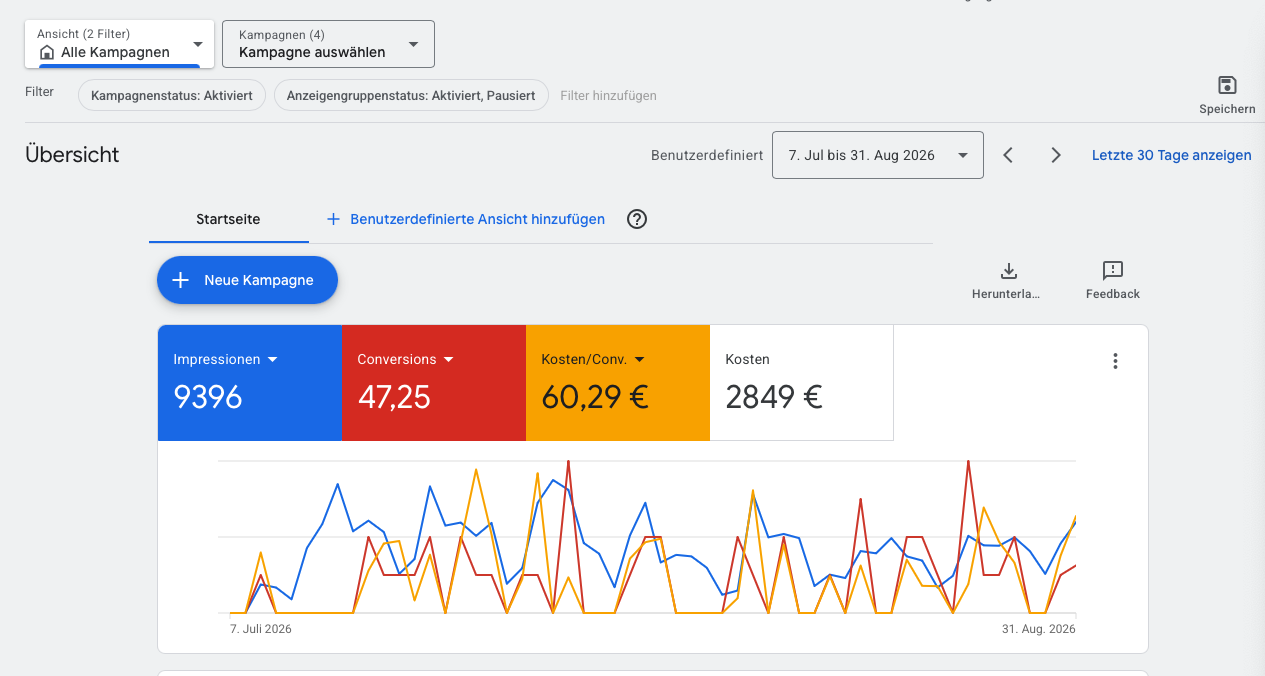Click the Übersicht page heading
Viewport: 1265px width, 676px height.
pos(72,155)
